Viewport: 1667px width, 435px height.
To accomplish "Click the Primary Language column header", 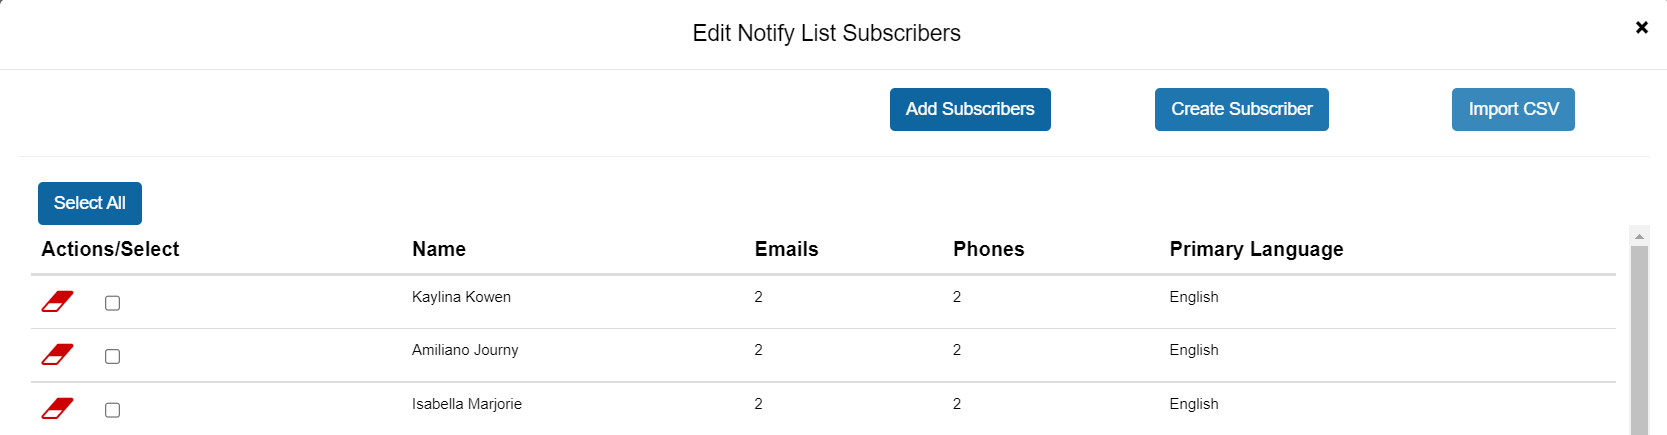I will pos(1256,249).
